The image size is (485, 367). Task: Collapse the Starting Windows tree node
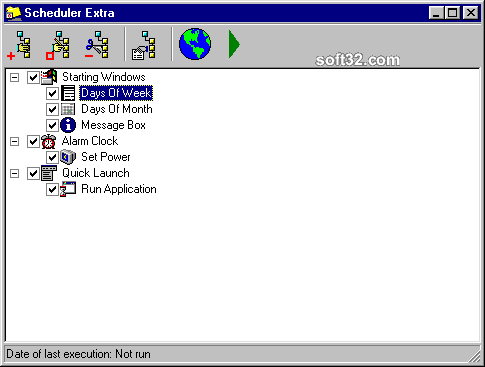pyautogui.click(x=14, y=78)
